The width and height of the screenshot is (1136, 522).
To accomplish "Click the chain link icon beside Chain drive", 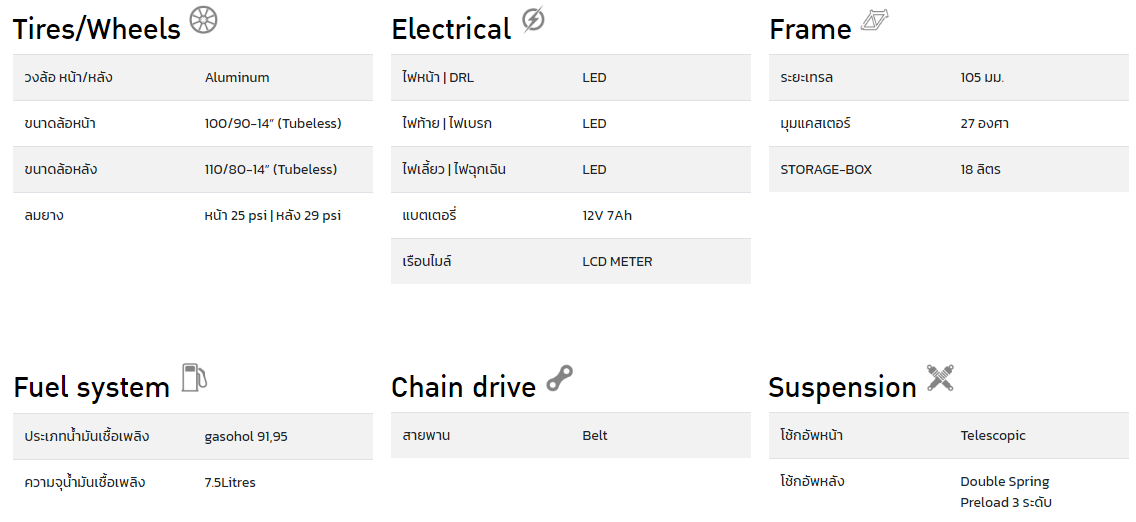I will click(559, 378).
